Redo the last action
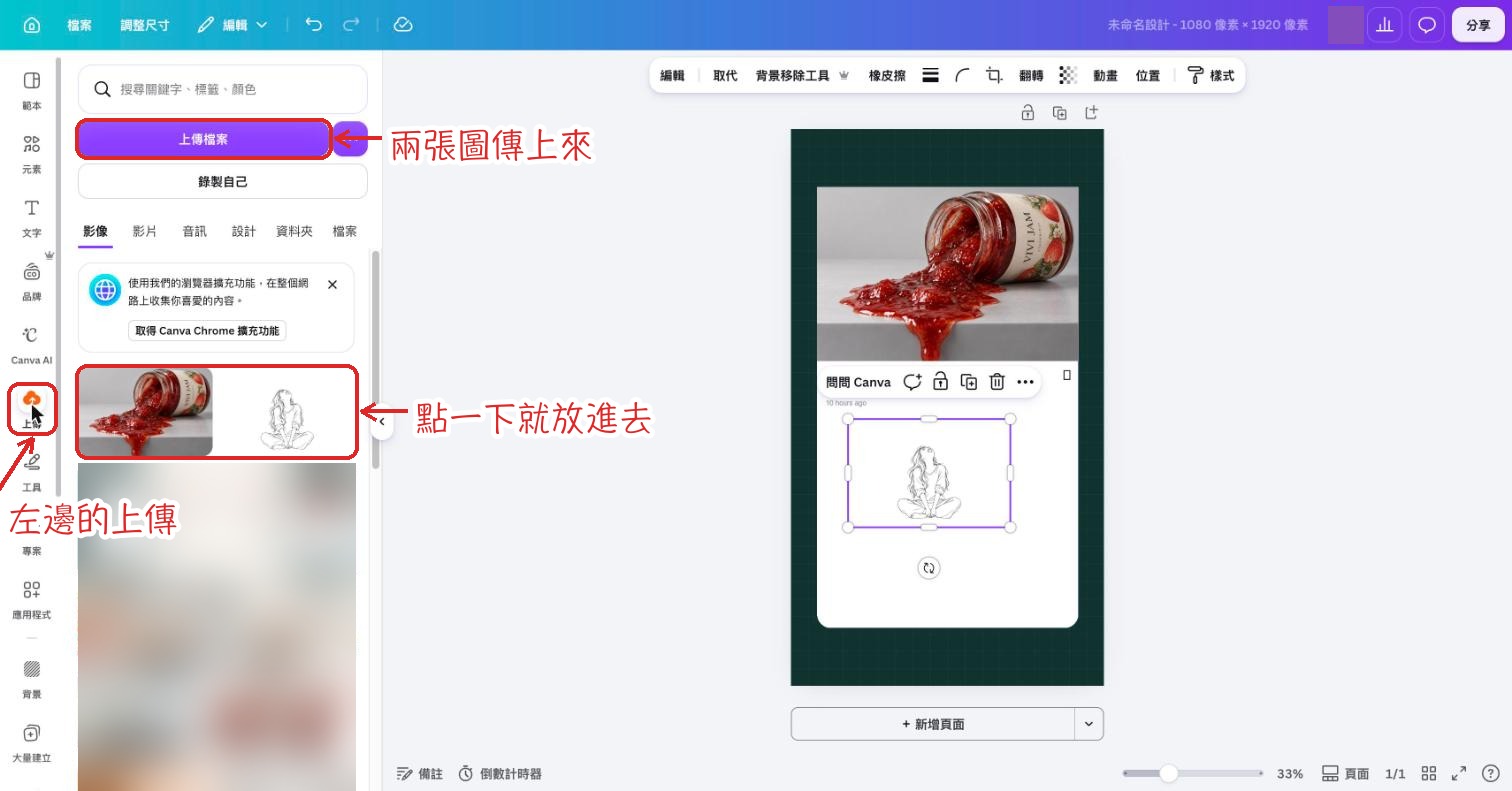The image size is (1512, 791). click(351, 25)
